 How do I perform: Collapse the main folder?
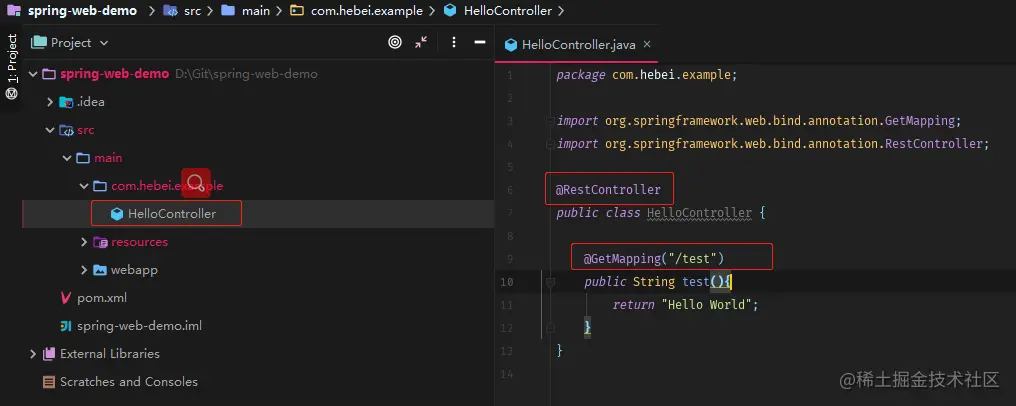(x=67, y=158)
